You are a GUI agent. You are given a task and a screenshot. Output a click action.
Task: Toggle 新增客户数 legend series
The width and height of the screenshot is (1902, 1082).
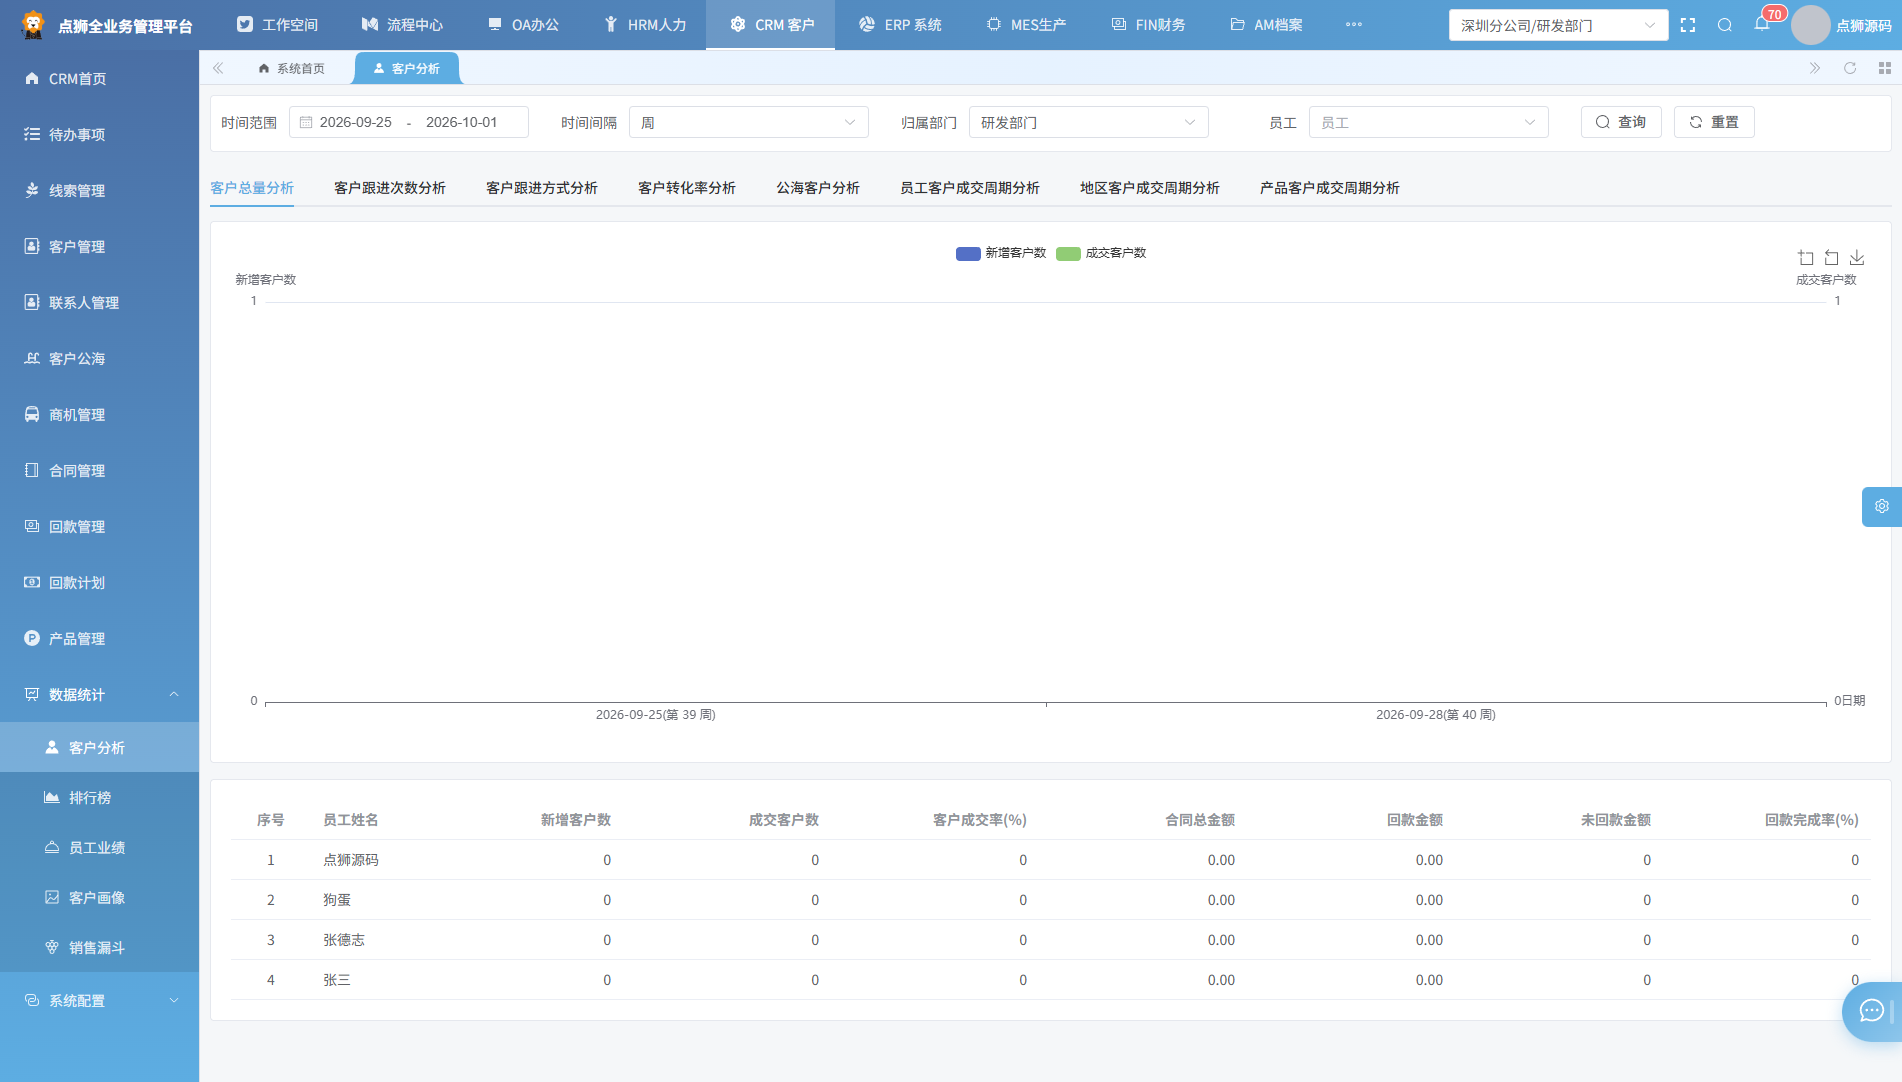coord(1001,253)
